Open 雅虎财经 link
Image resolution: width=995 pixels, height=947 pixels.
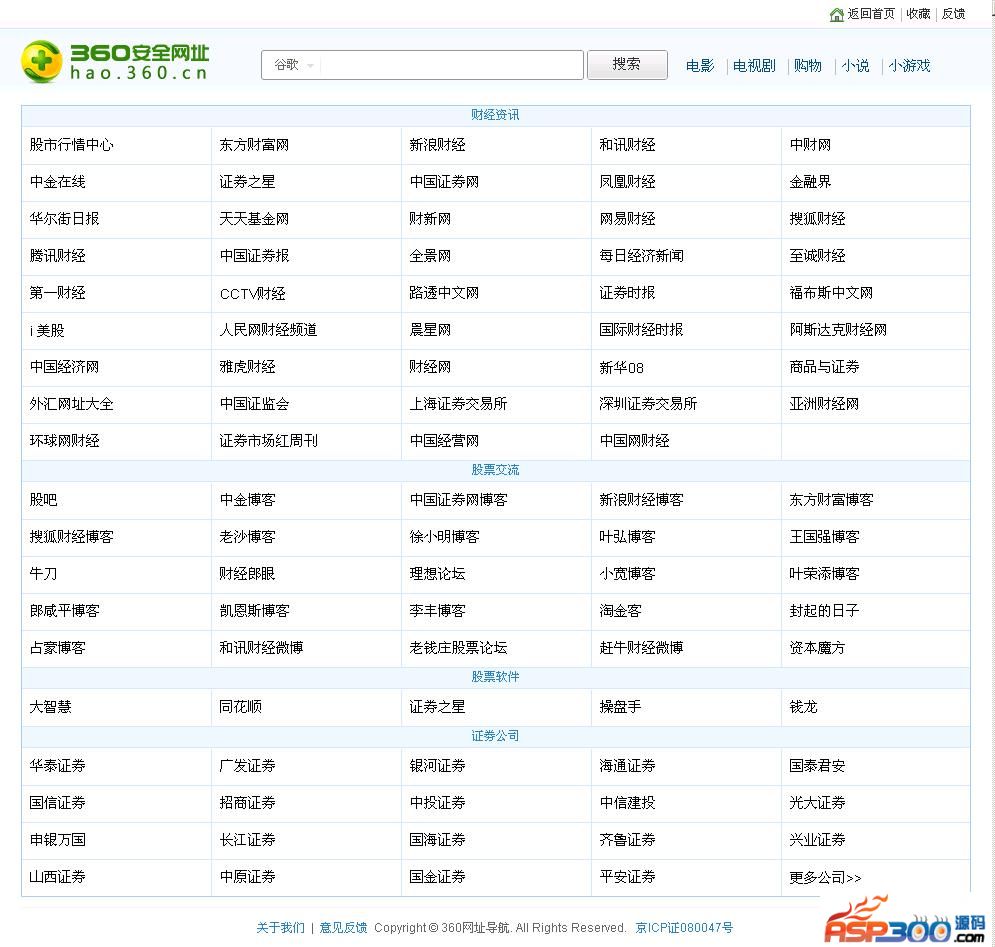pos(247,367)
